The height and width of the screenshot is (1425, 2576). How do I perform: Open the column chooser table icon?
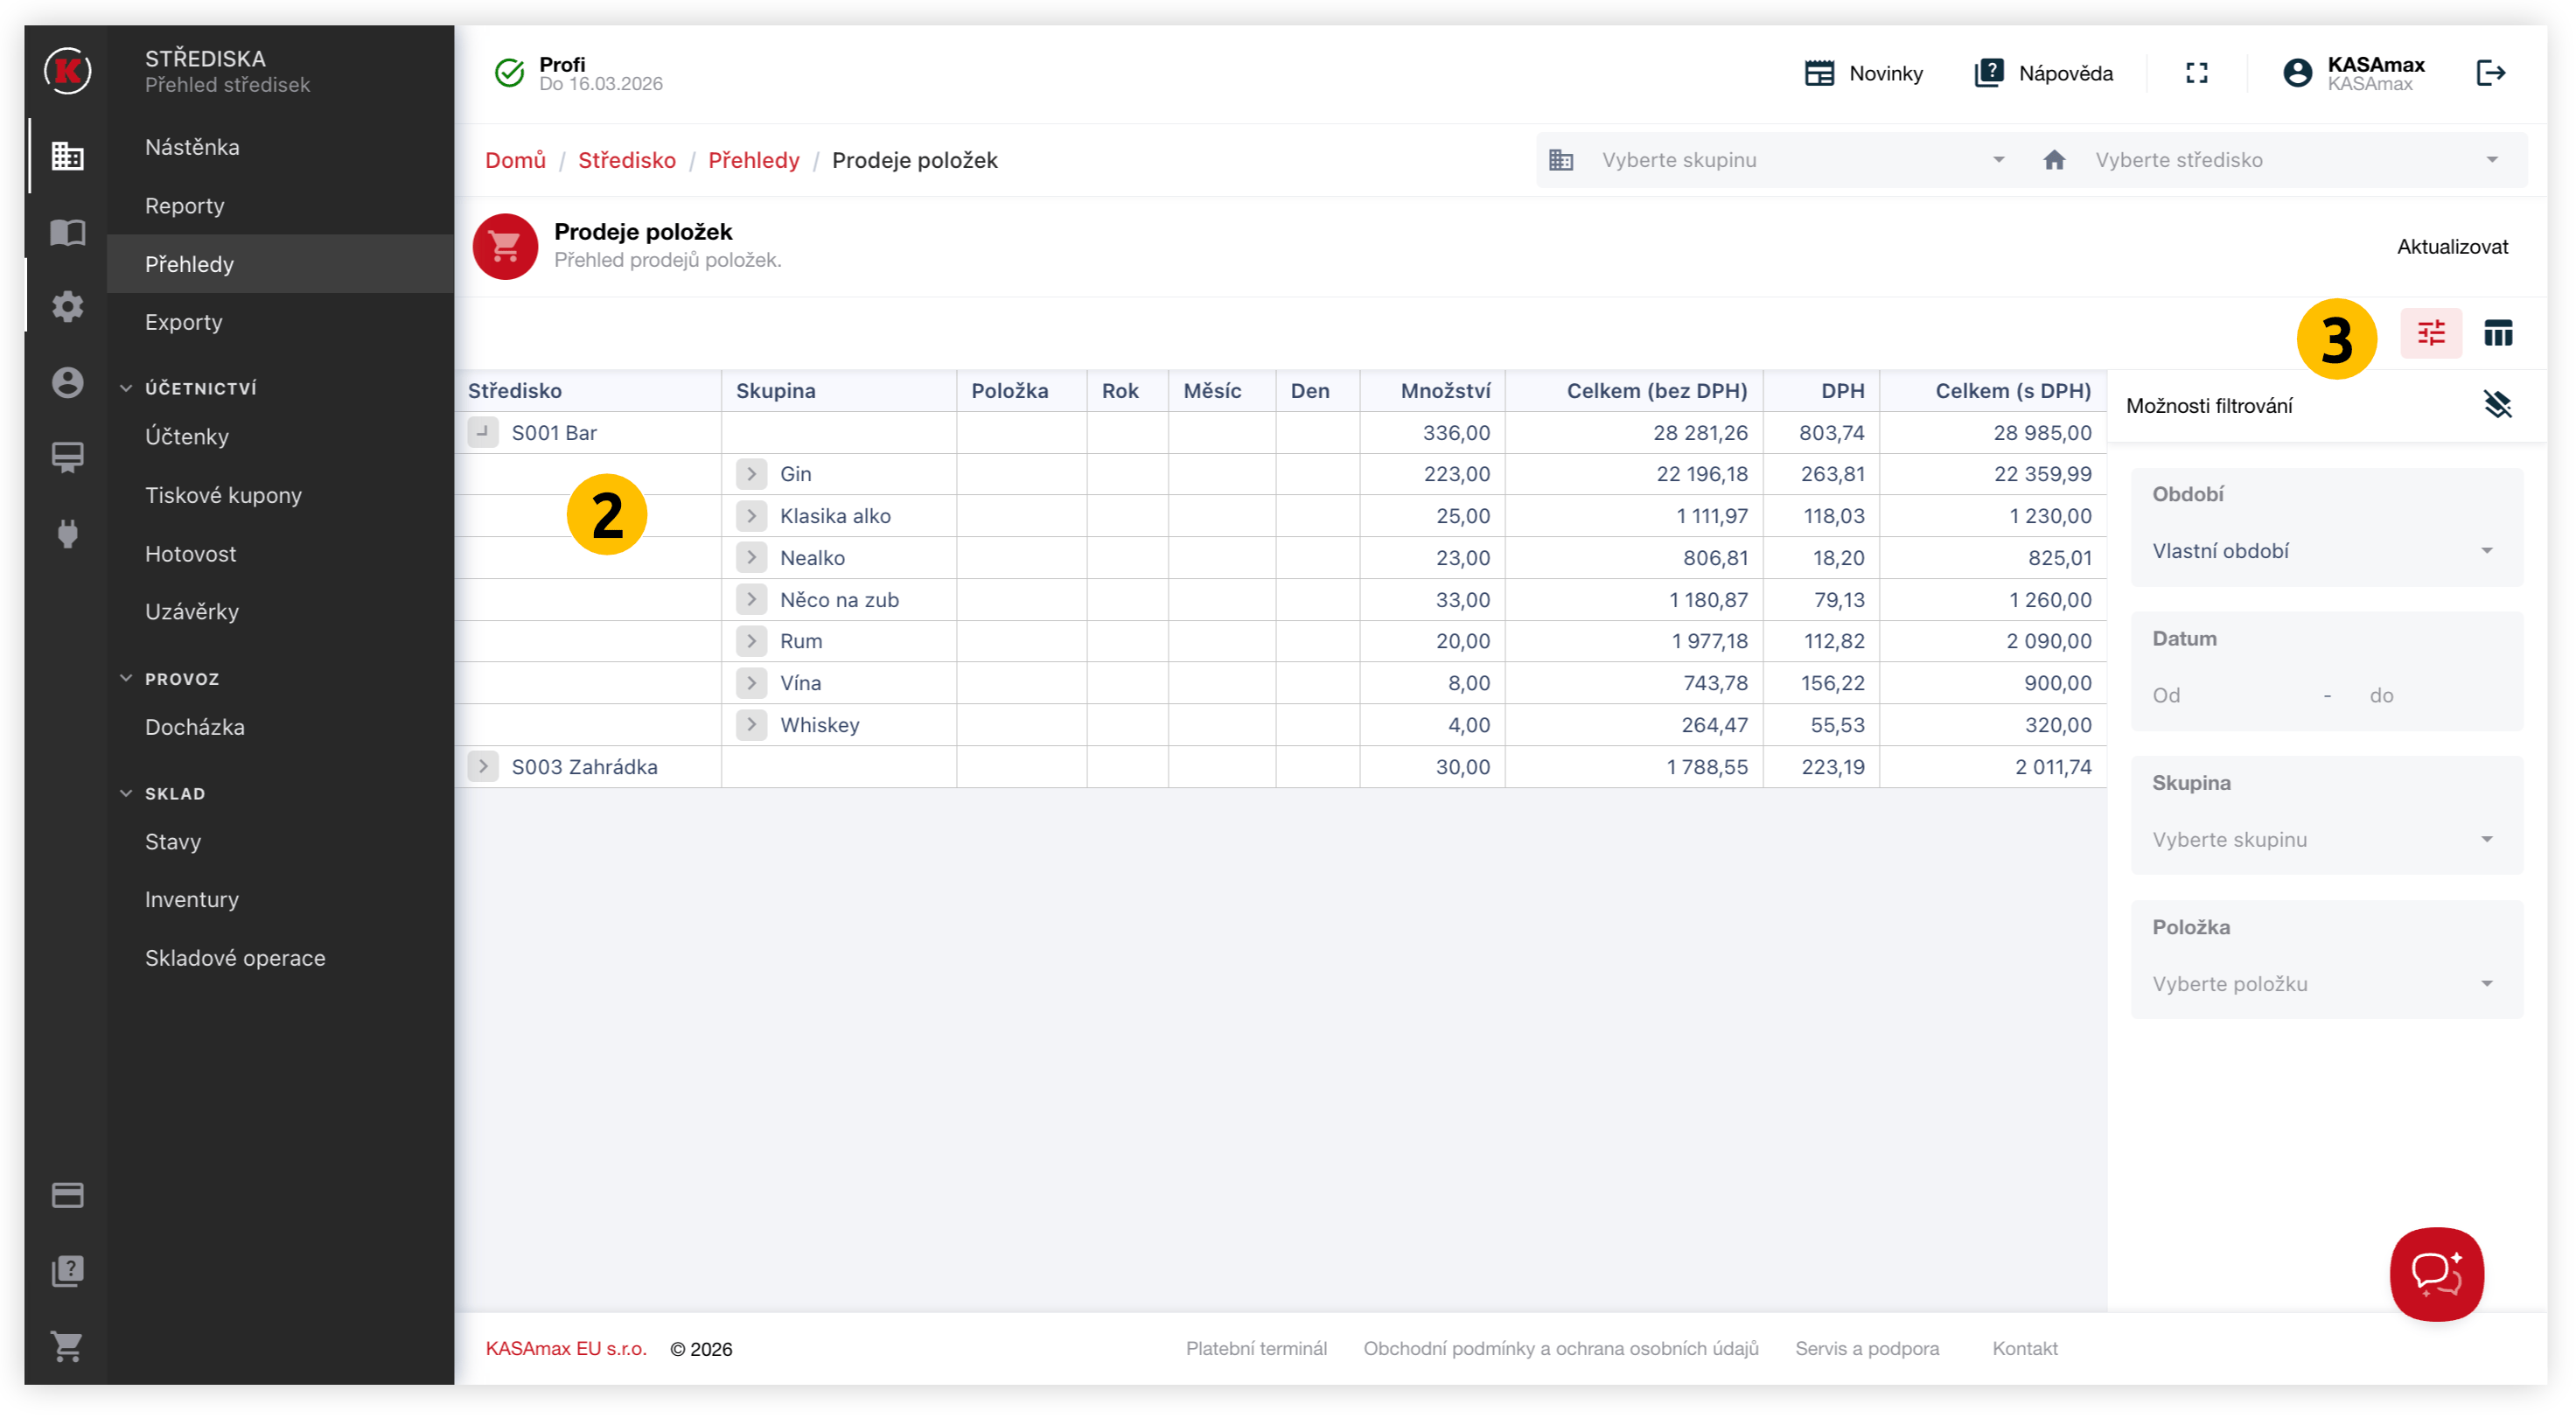pyautogui.click(x=2497, y=333)
